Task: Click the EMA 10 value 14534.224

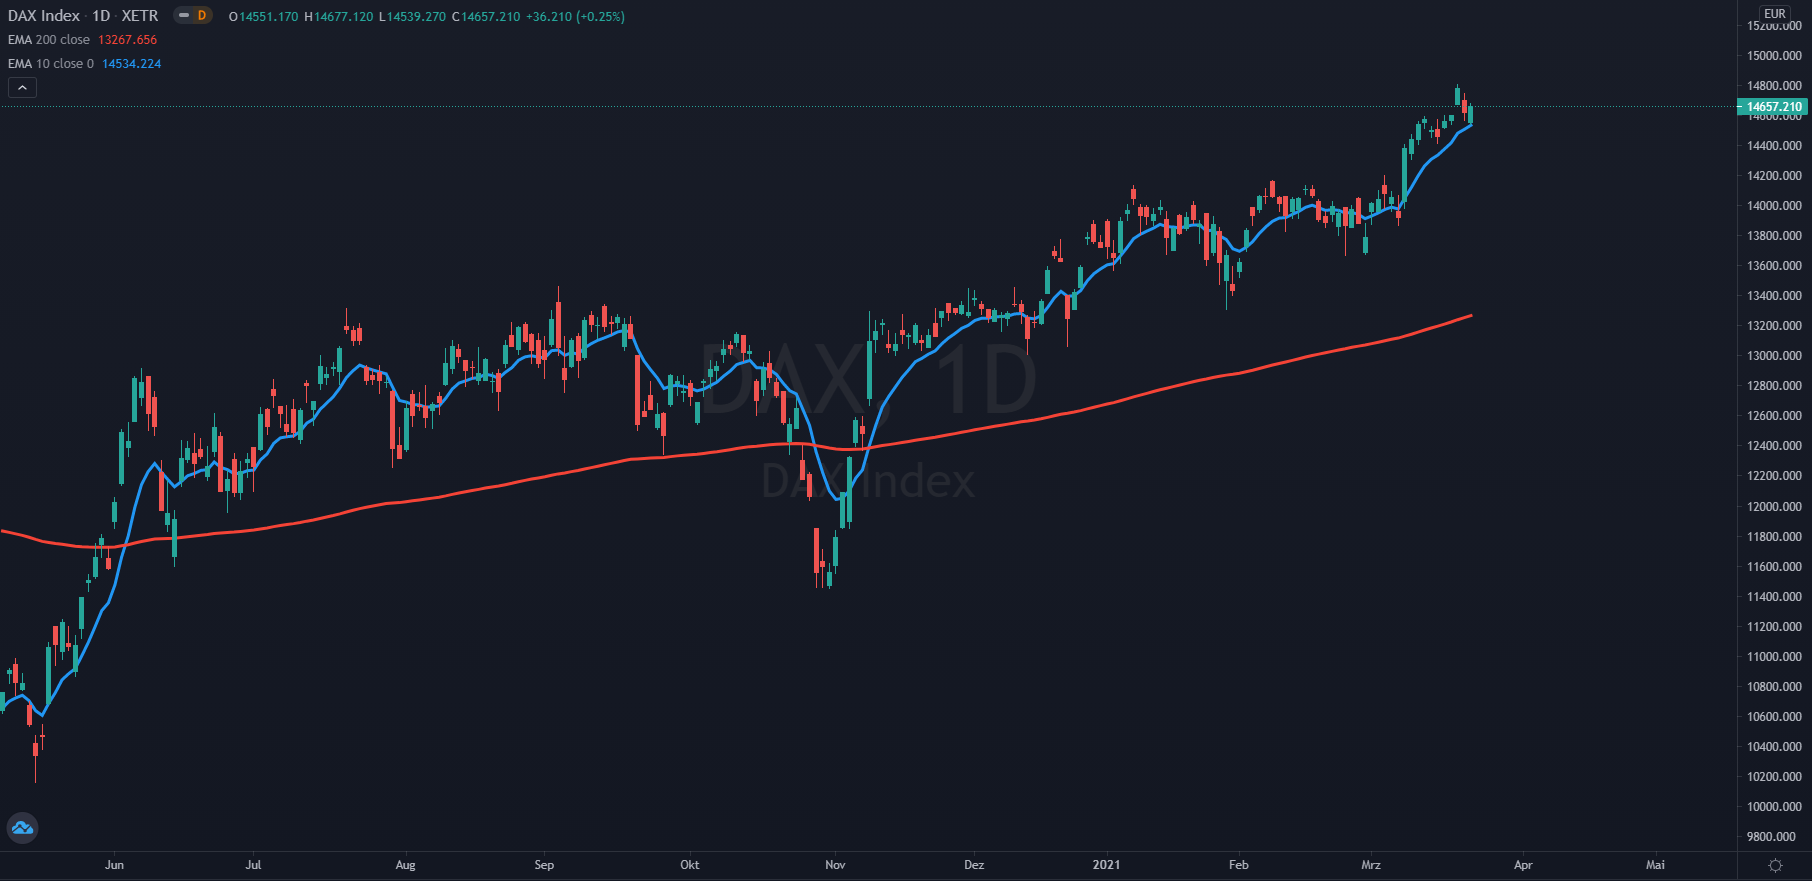Action: click(x=132, y=64)
